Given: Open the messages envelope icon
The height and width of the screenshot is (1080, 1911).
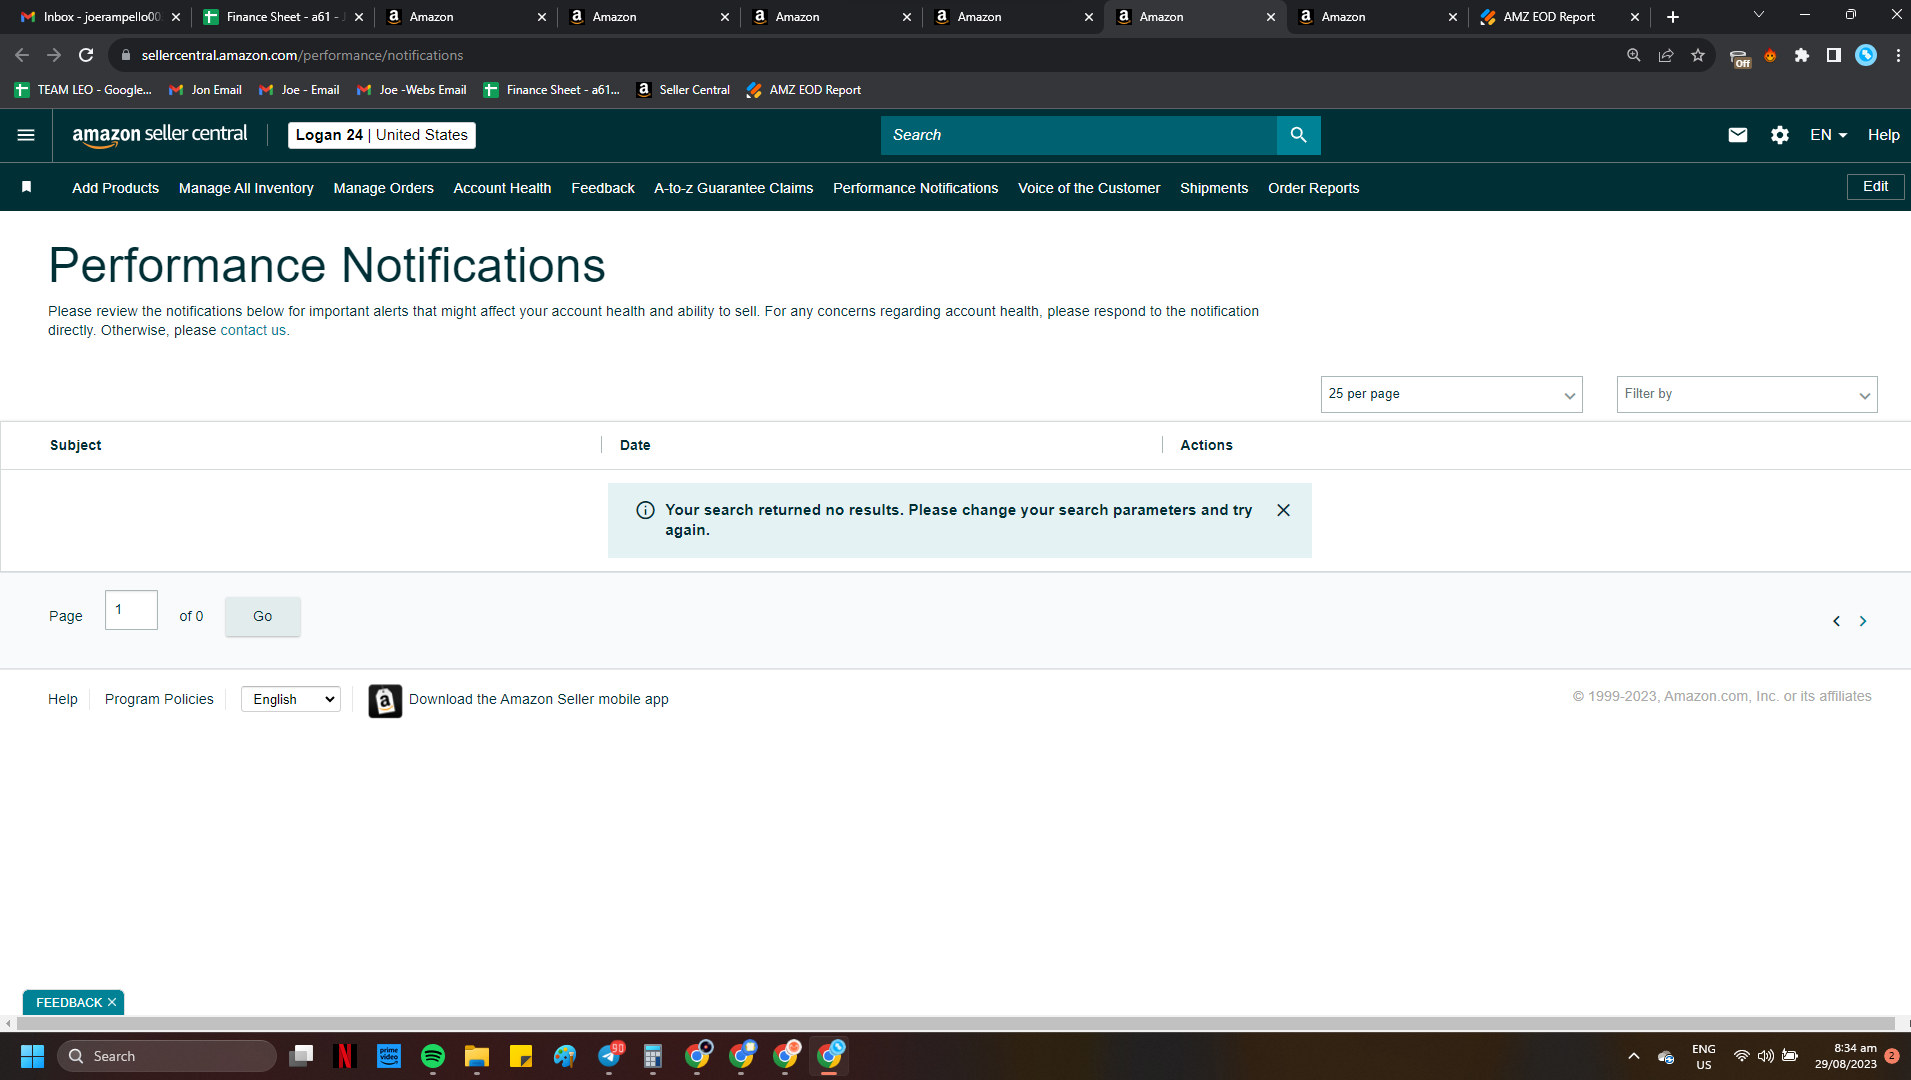Looking at the screenshot, I should pyautogui.click(x=1738, y=135).
